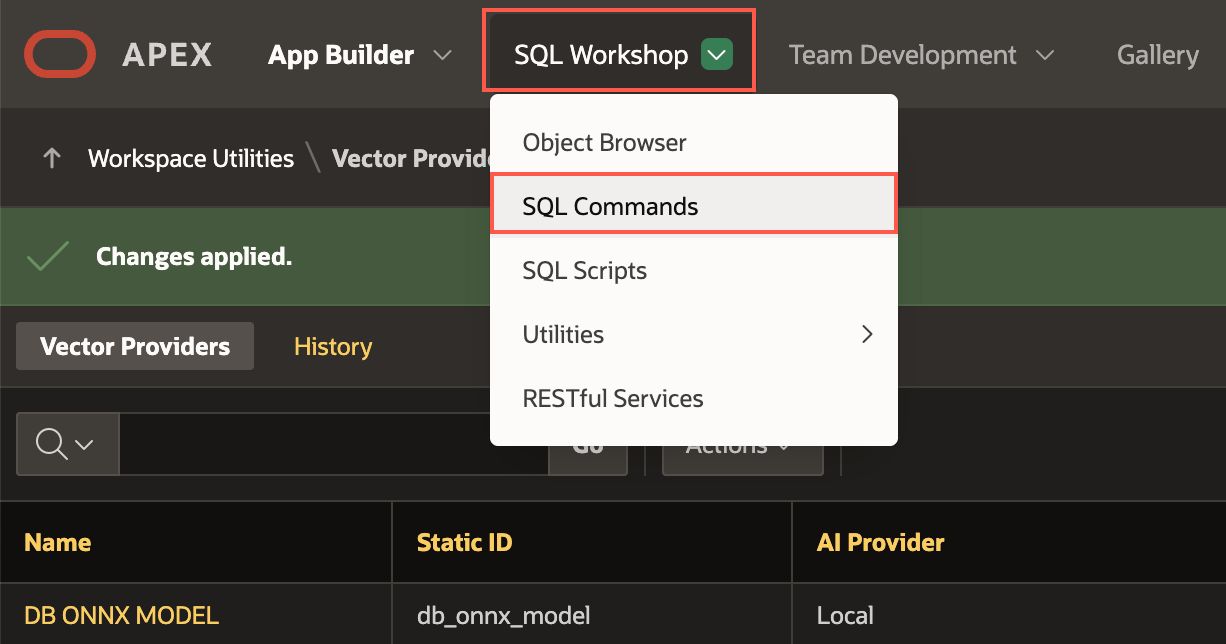The height and width of the screenshot is (644, 1226).
Task: Sort by the Name column header
Action: 58,542
